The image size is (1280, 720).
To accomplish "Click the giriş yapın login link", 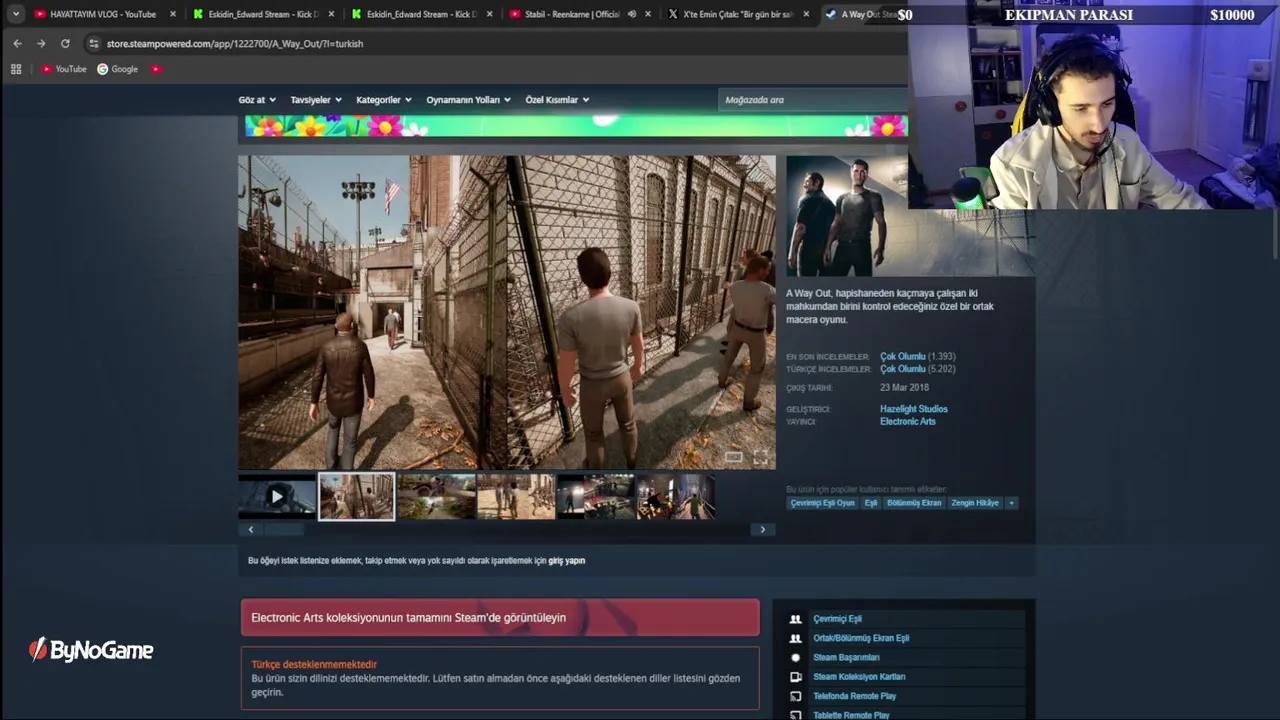I will click(566, 561).
